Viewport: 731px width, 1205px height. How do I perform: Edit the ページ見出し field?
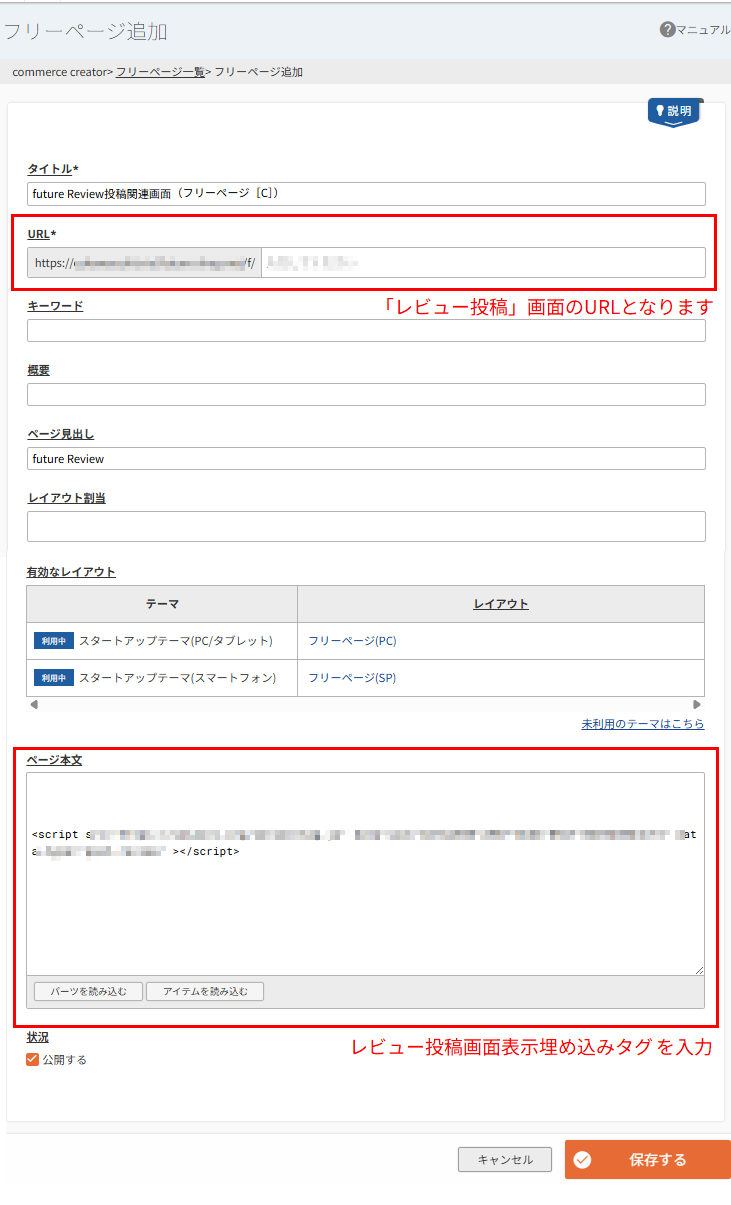tap(366, 458)
